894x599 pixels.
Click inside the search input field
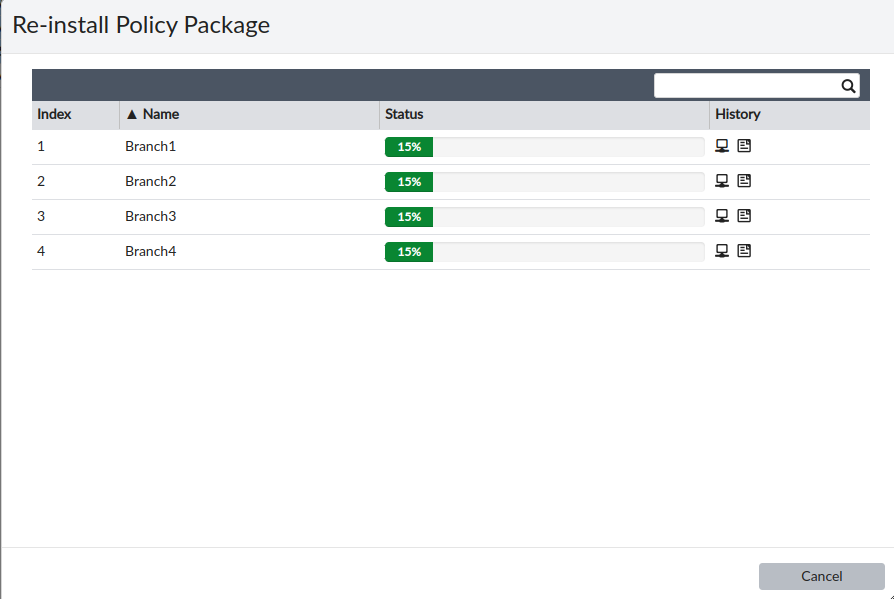tap(746, 86)
